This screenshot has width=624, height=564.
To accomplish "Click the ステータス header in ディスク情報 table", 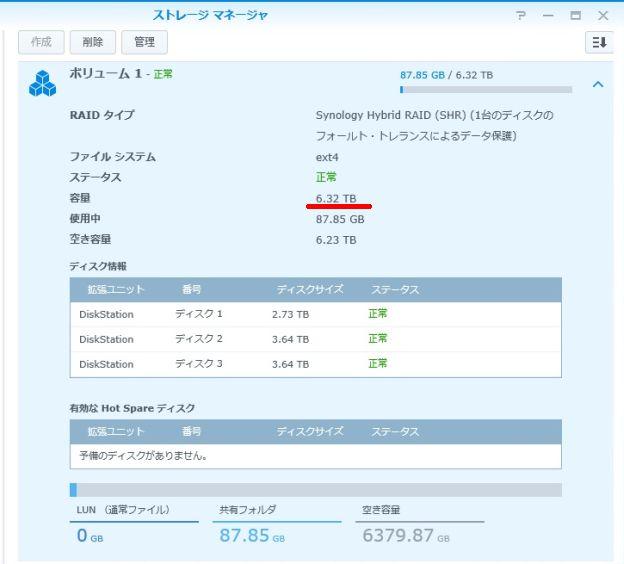I will (x=395, y=289).
